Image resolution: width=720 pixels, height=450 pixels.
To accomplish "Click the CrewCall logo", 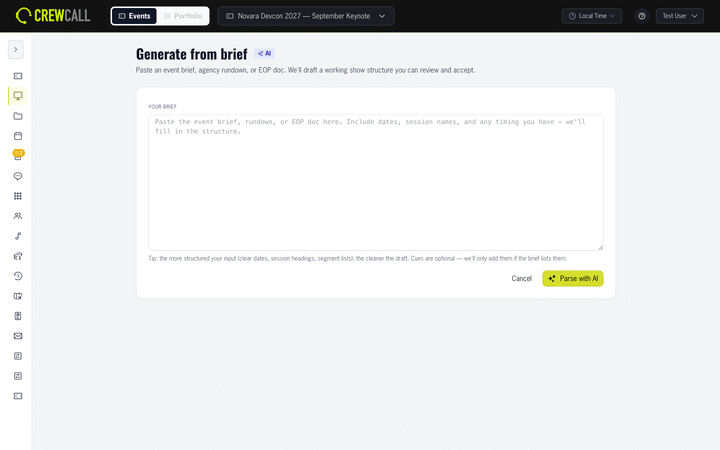I will click(53, 16).
